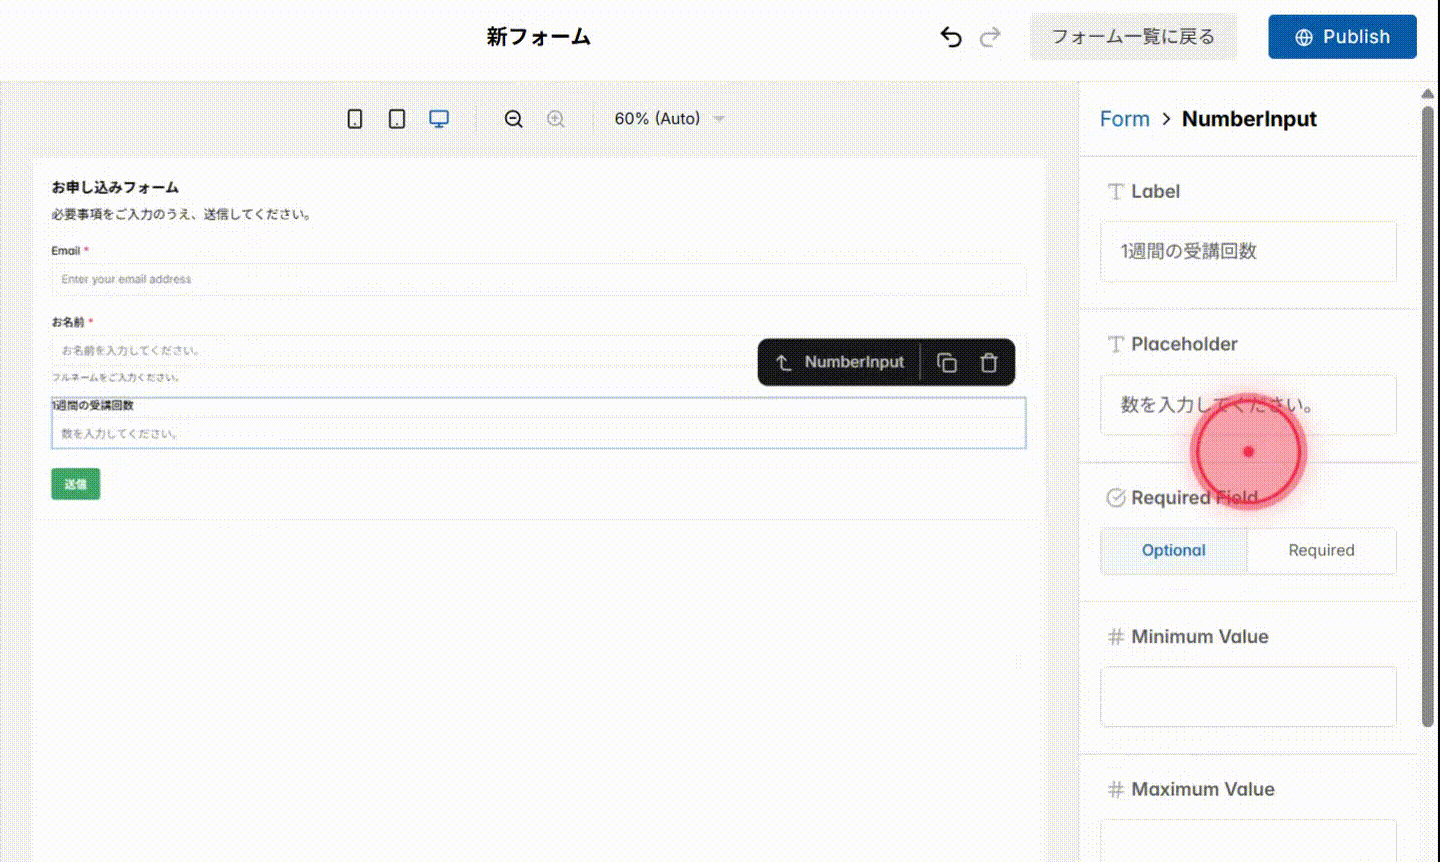Image resolution: width=1440 pixels, height=862 pixels.
Task: Select the tablet preview icon
Action: tap(396, 118)
